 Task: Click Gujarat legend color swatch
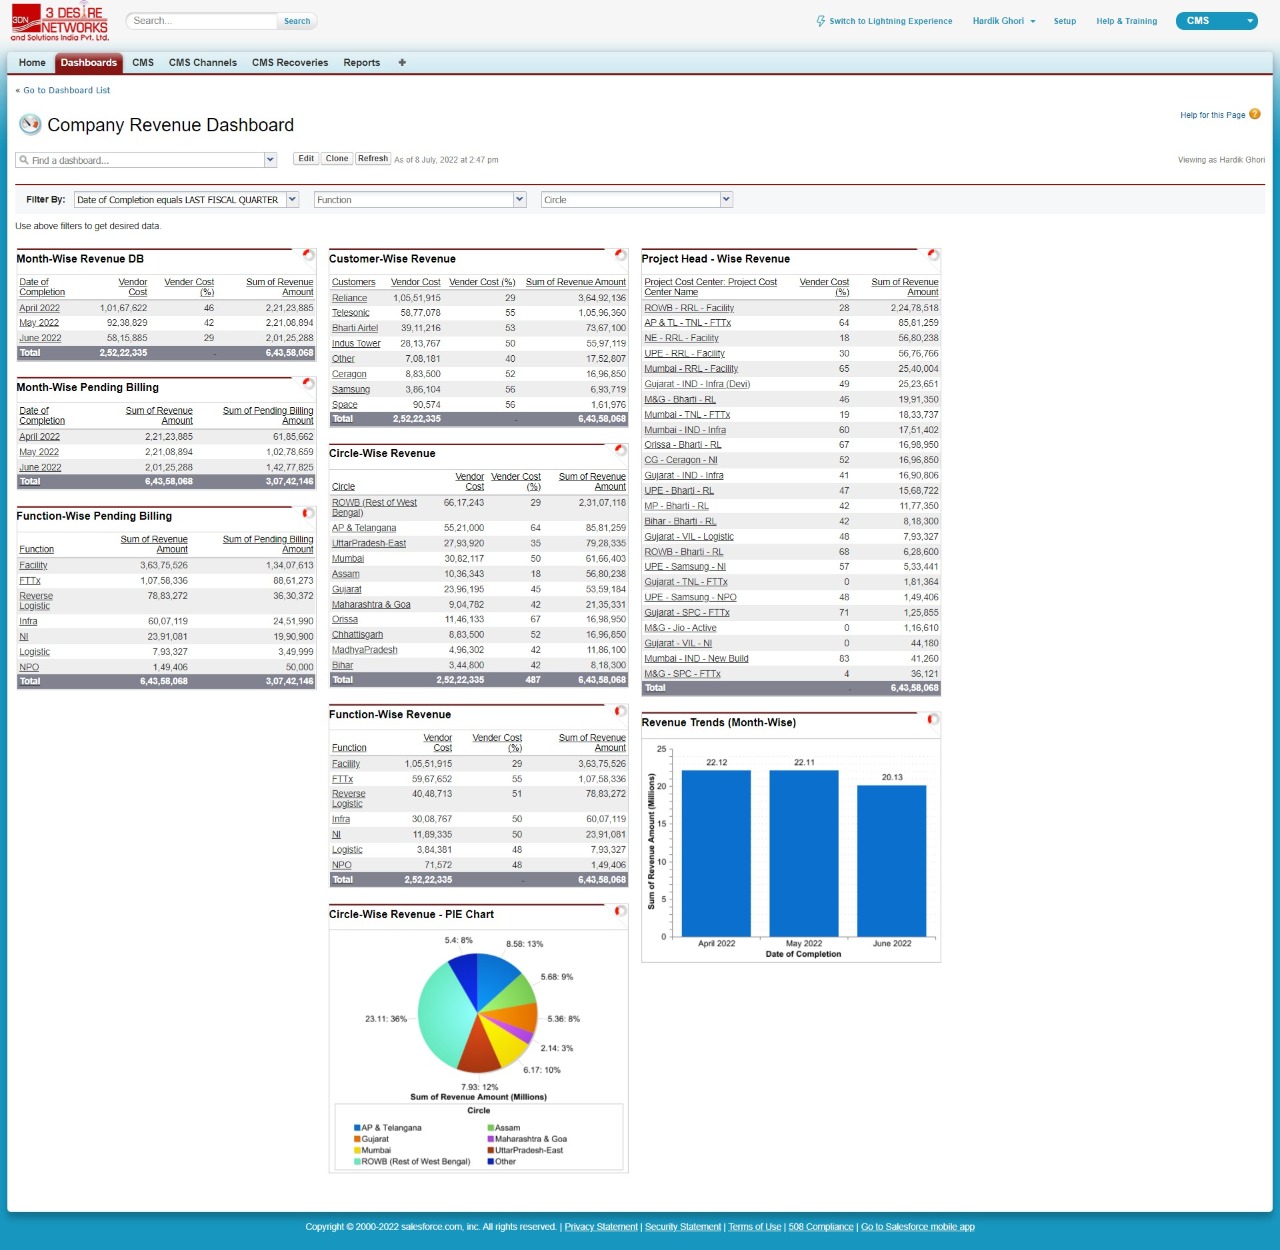point(356,1139)
